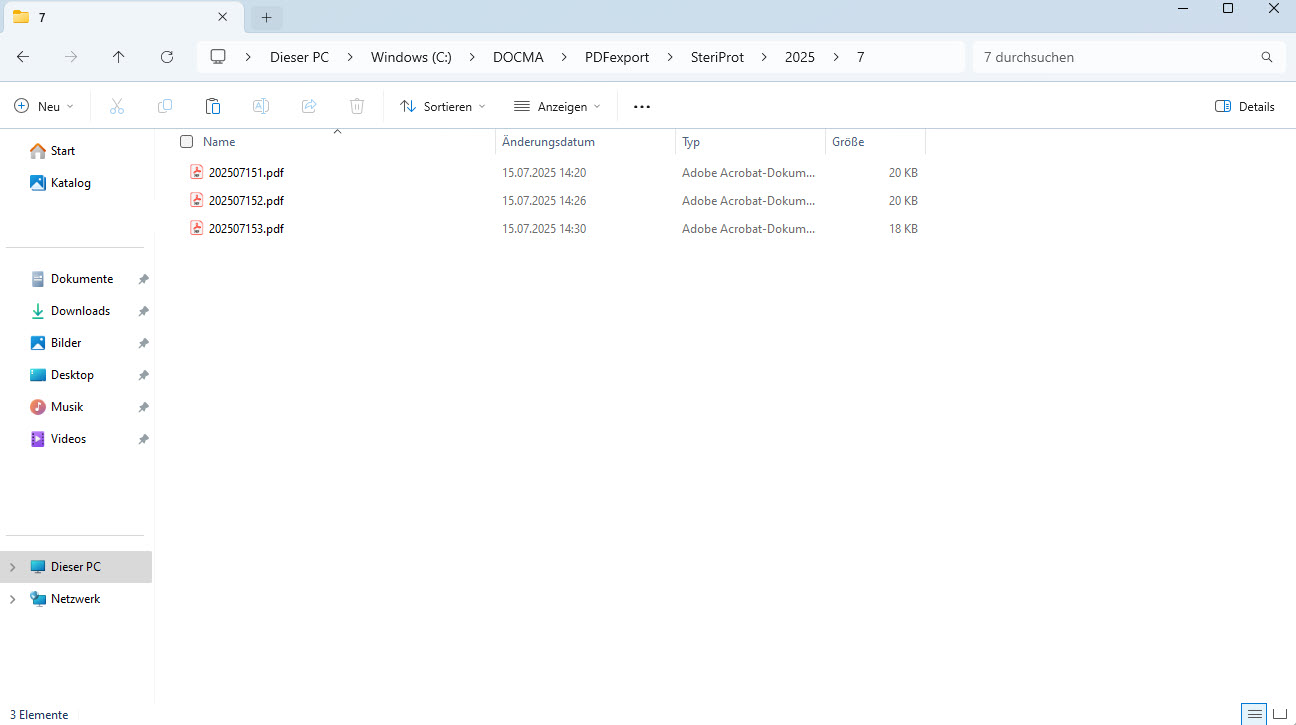Open the Anzeigen dropdown menu
Viewport: 1296px width, 725px height.
[557, 106]
